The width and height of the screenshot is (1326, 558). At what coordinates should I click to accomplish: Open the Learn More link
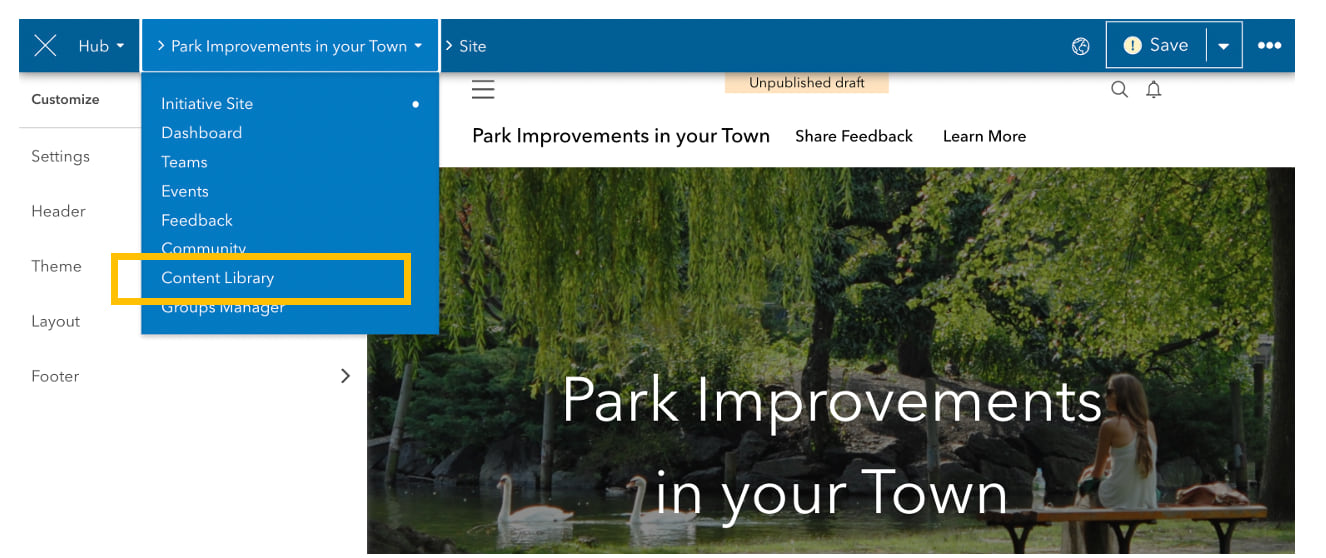point(984,136)
